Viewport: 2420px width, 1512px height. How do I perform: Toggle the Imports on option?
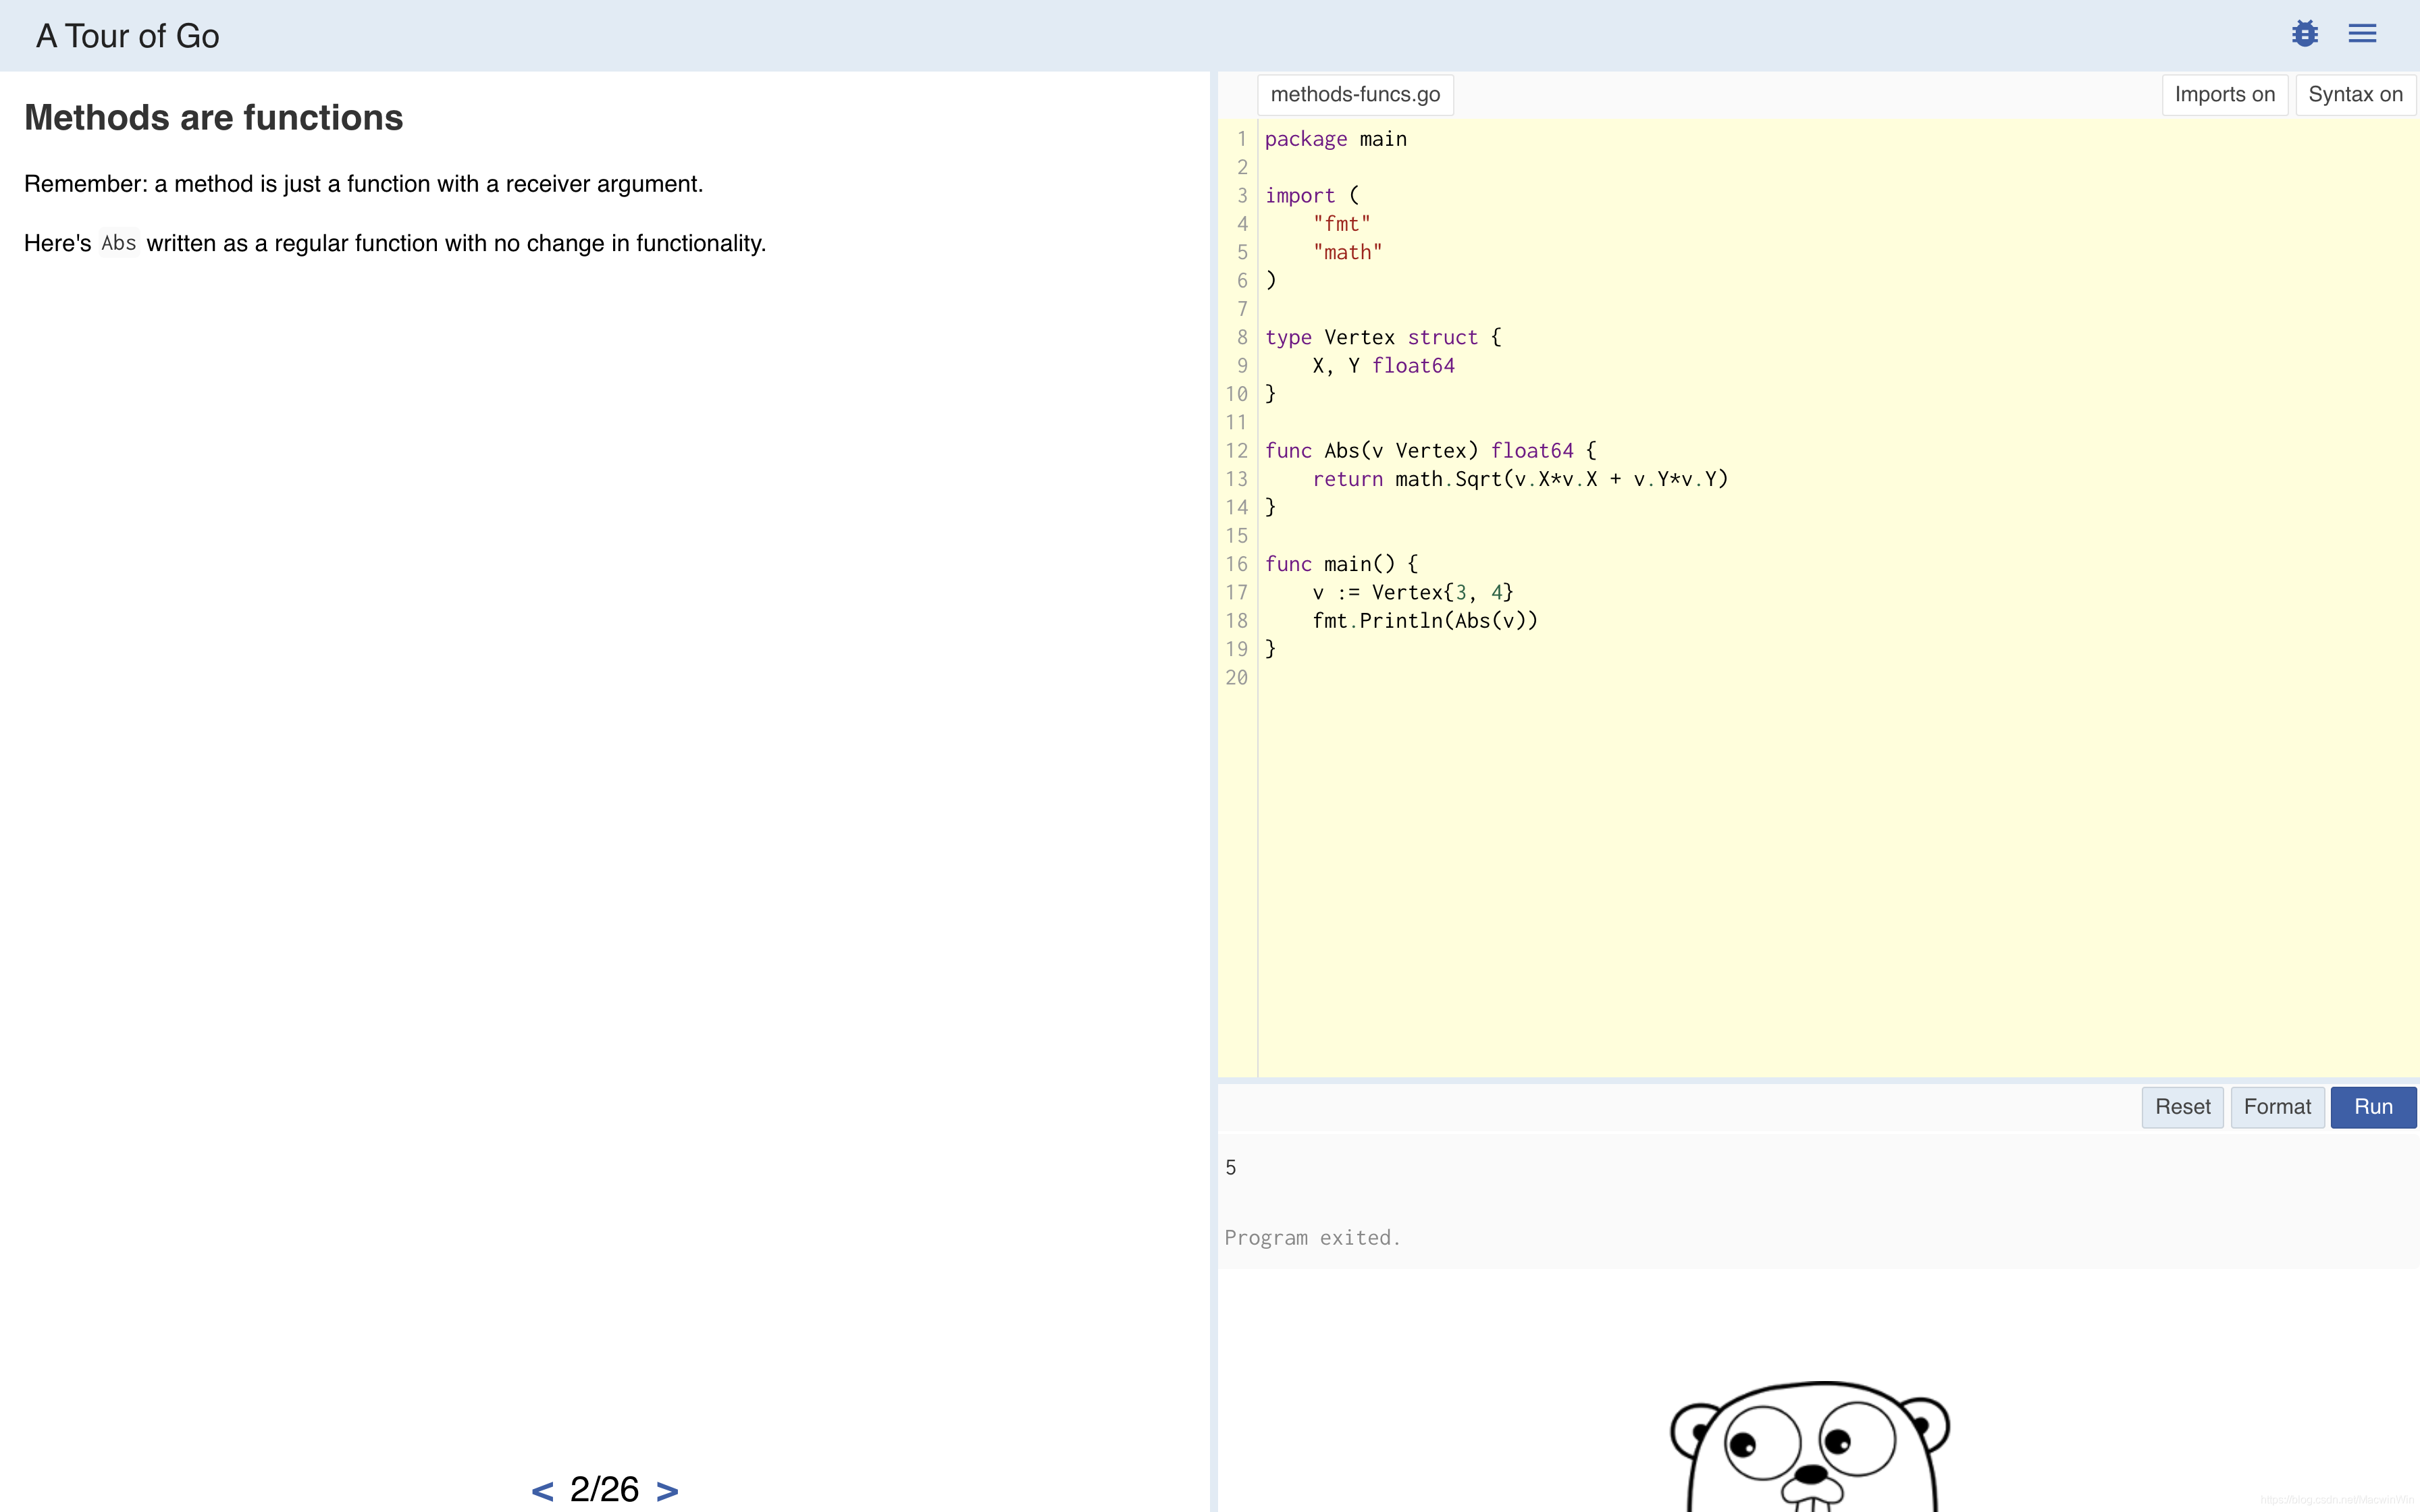click(2224, 95)
